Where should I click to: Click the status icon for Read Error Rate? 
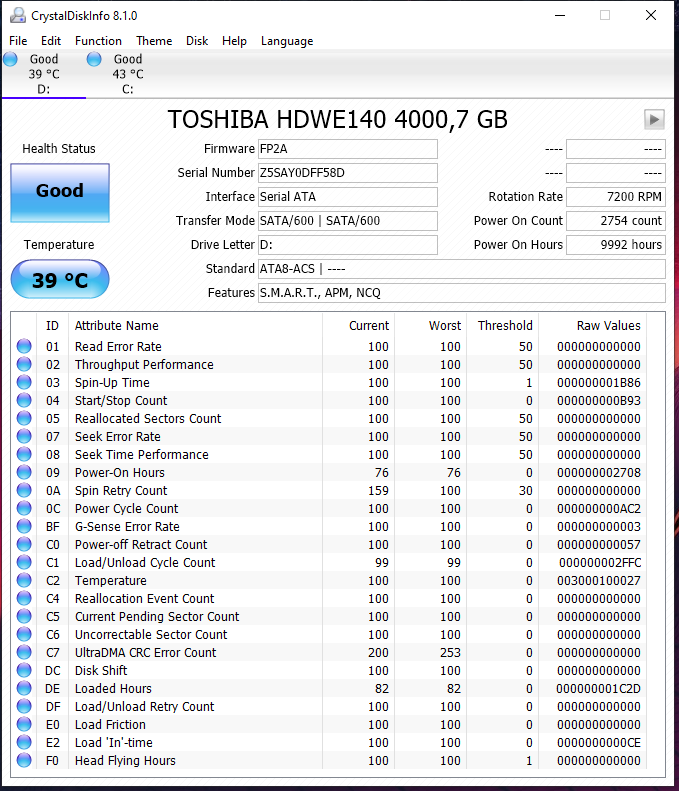[24, 346]
